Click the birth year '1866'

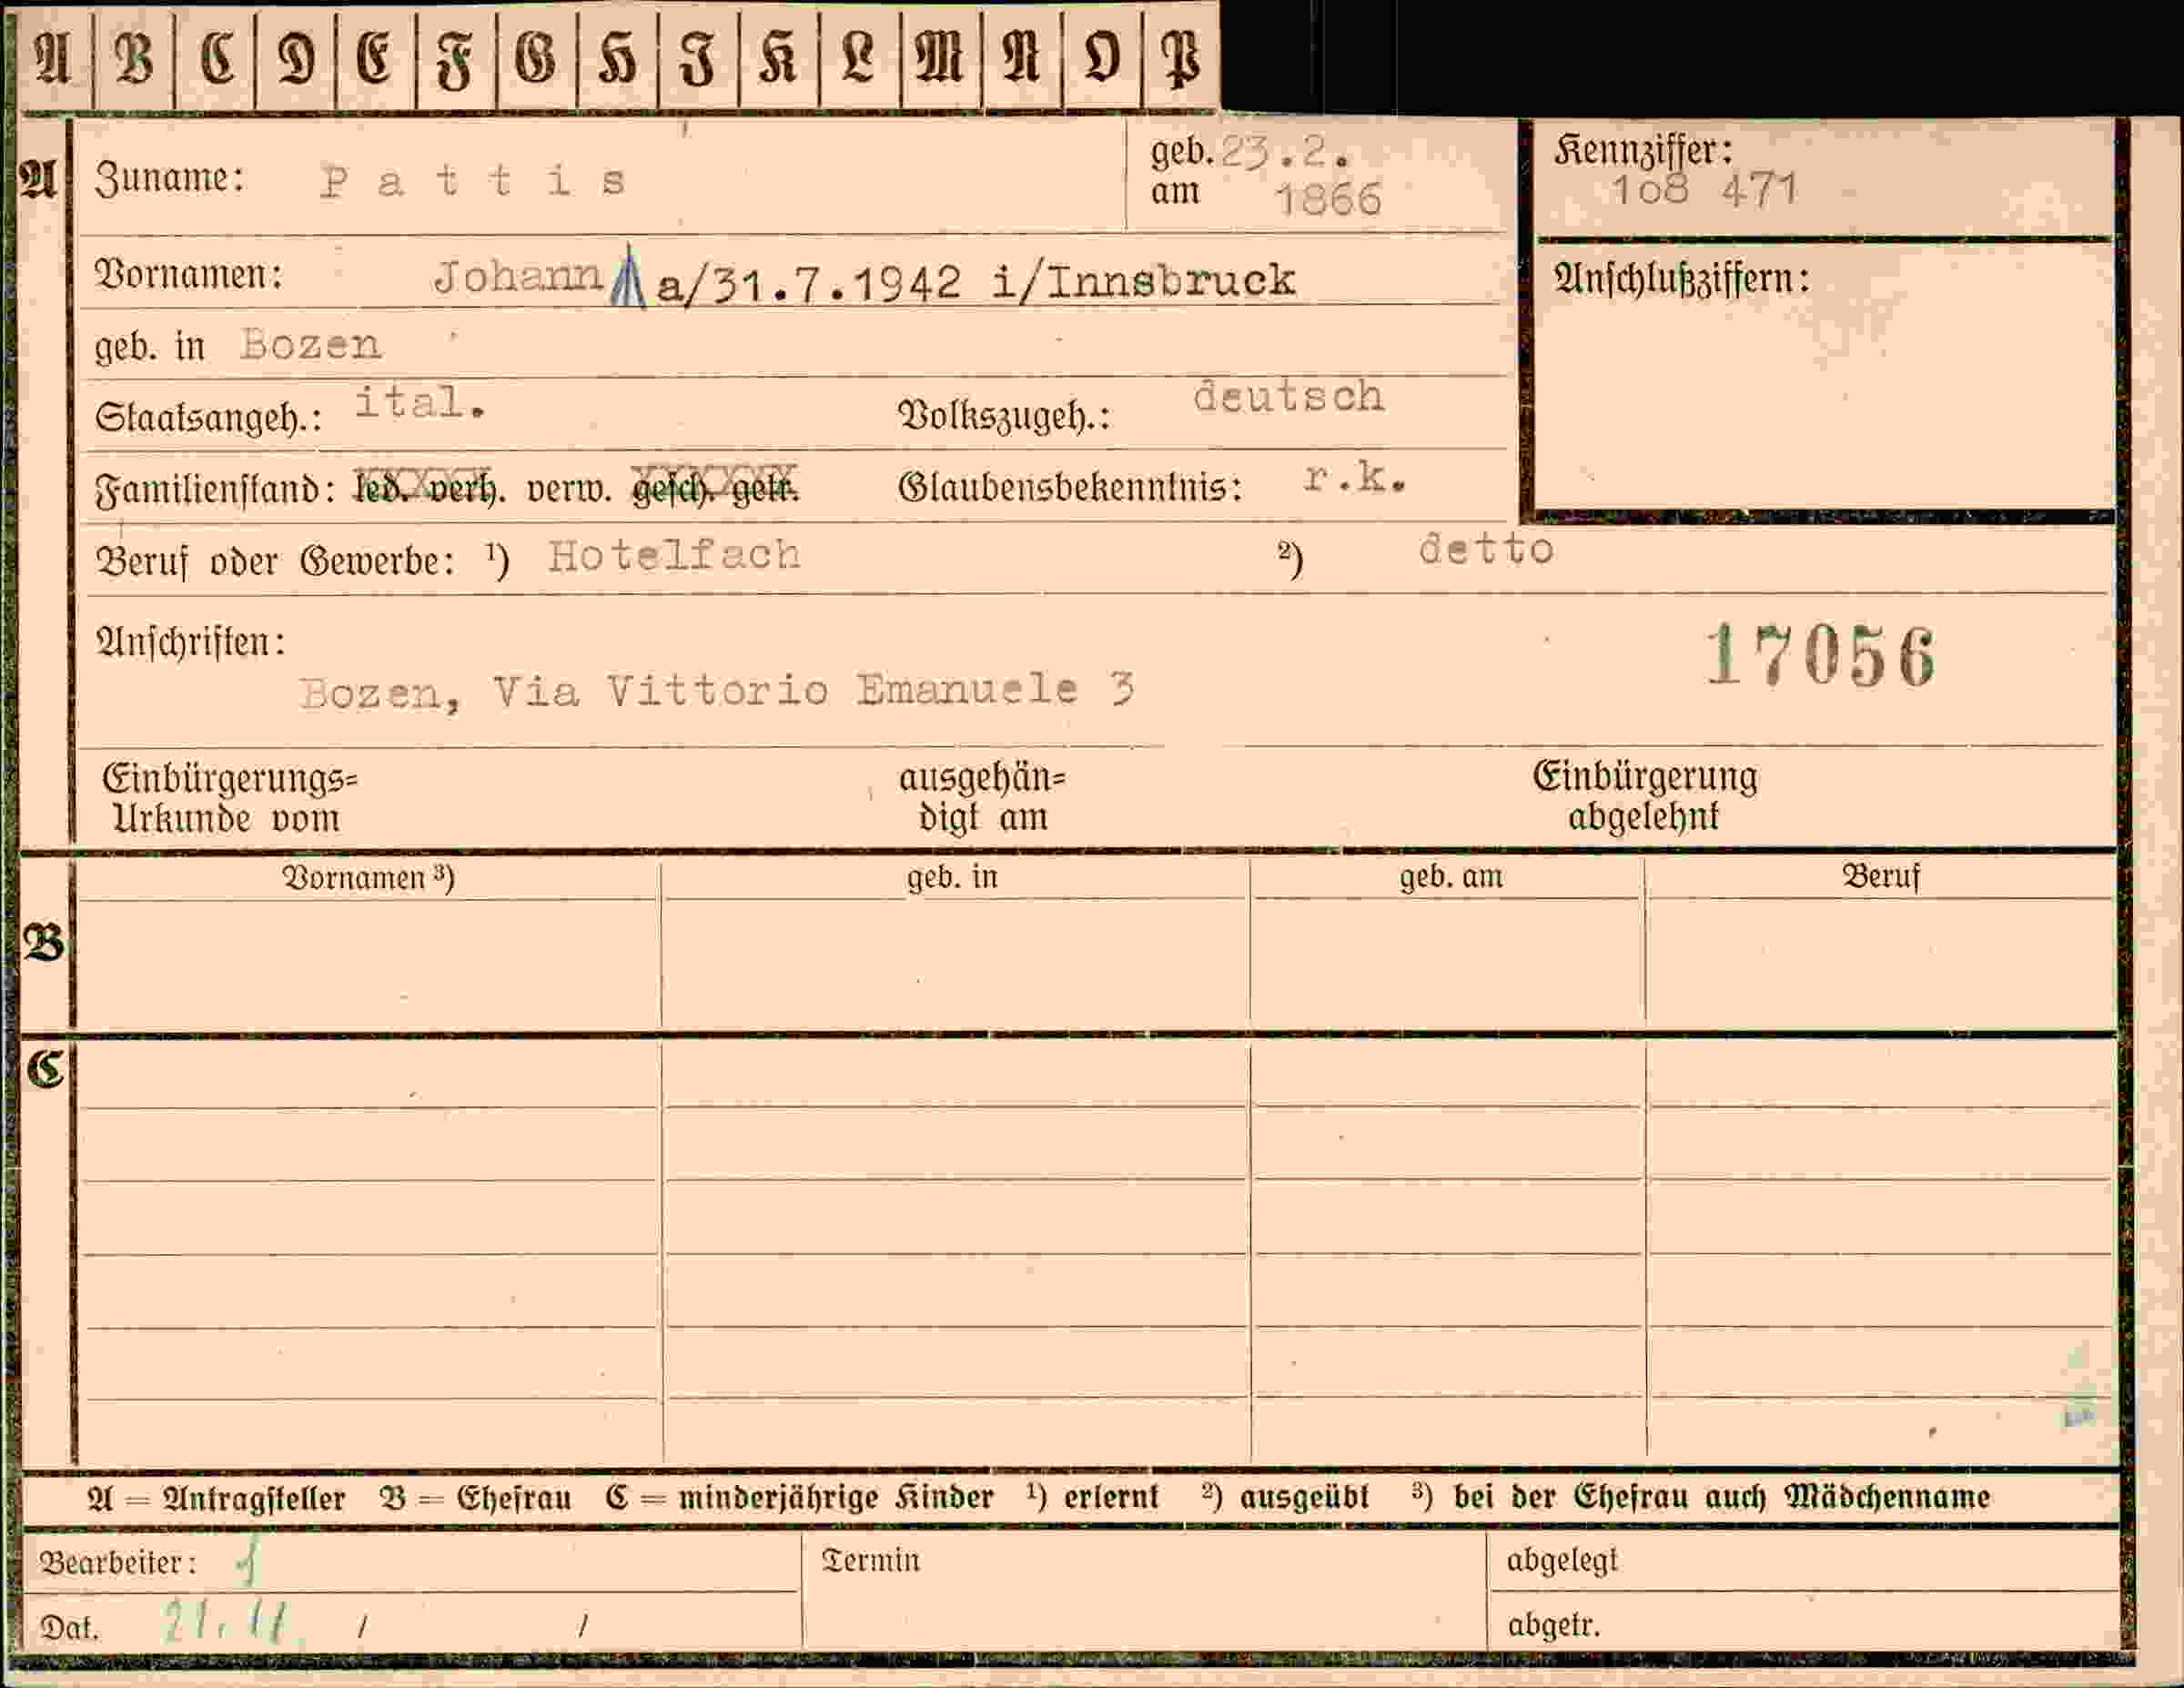click(x=1329, y=199)
